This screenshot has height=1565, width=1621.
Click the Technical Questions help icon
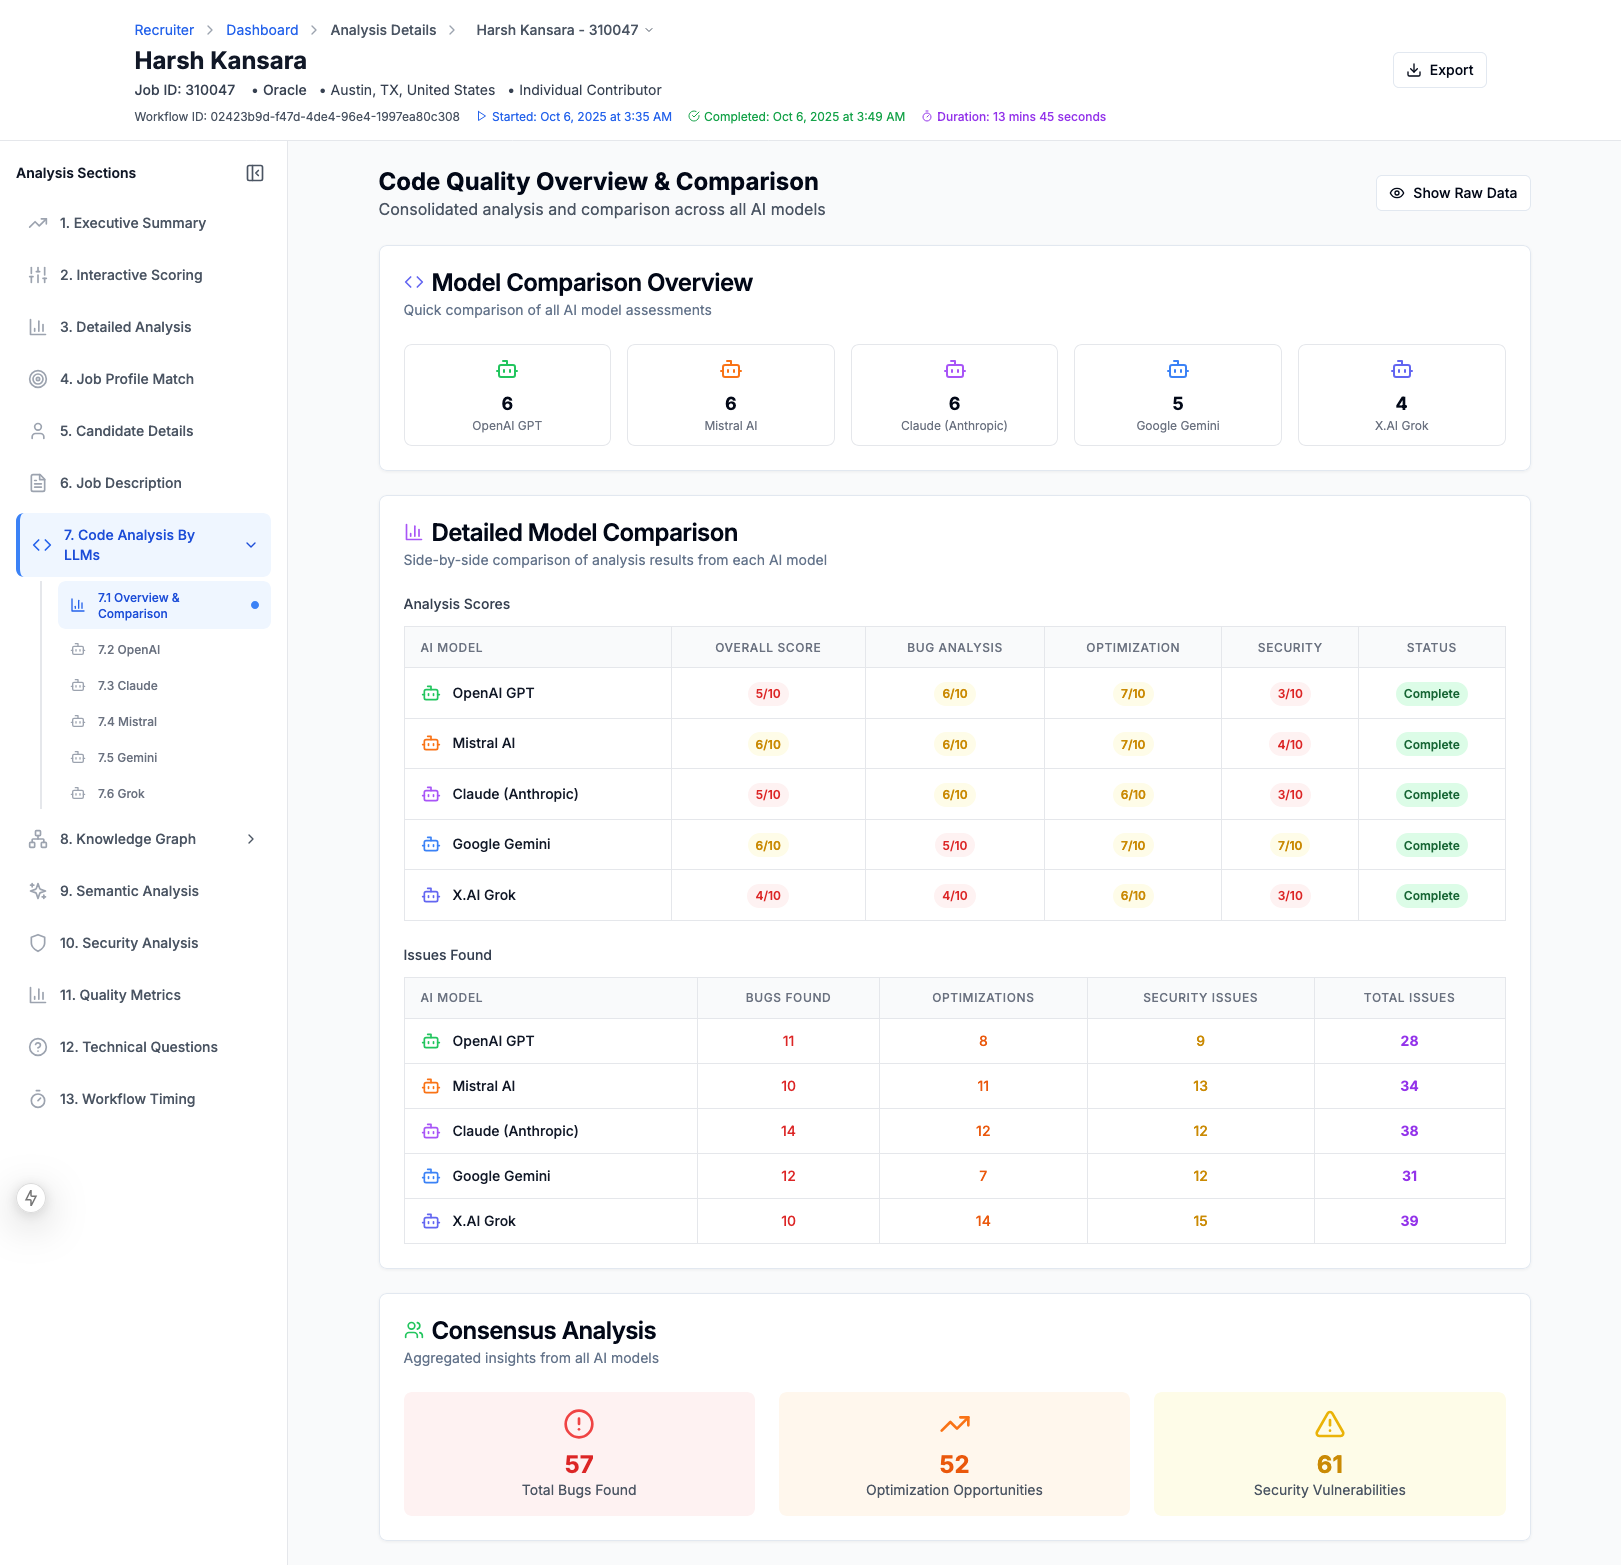point(38,1047)
